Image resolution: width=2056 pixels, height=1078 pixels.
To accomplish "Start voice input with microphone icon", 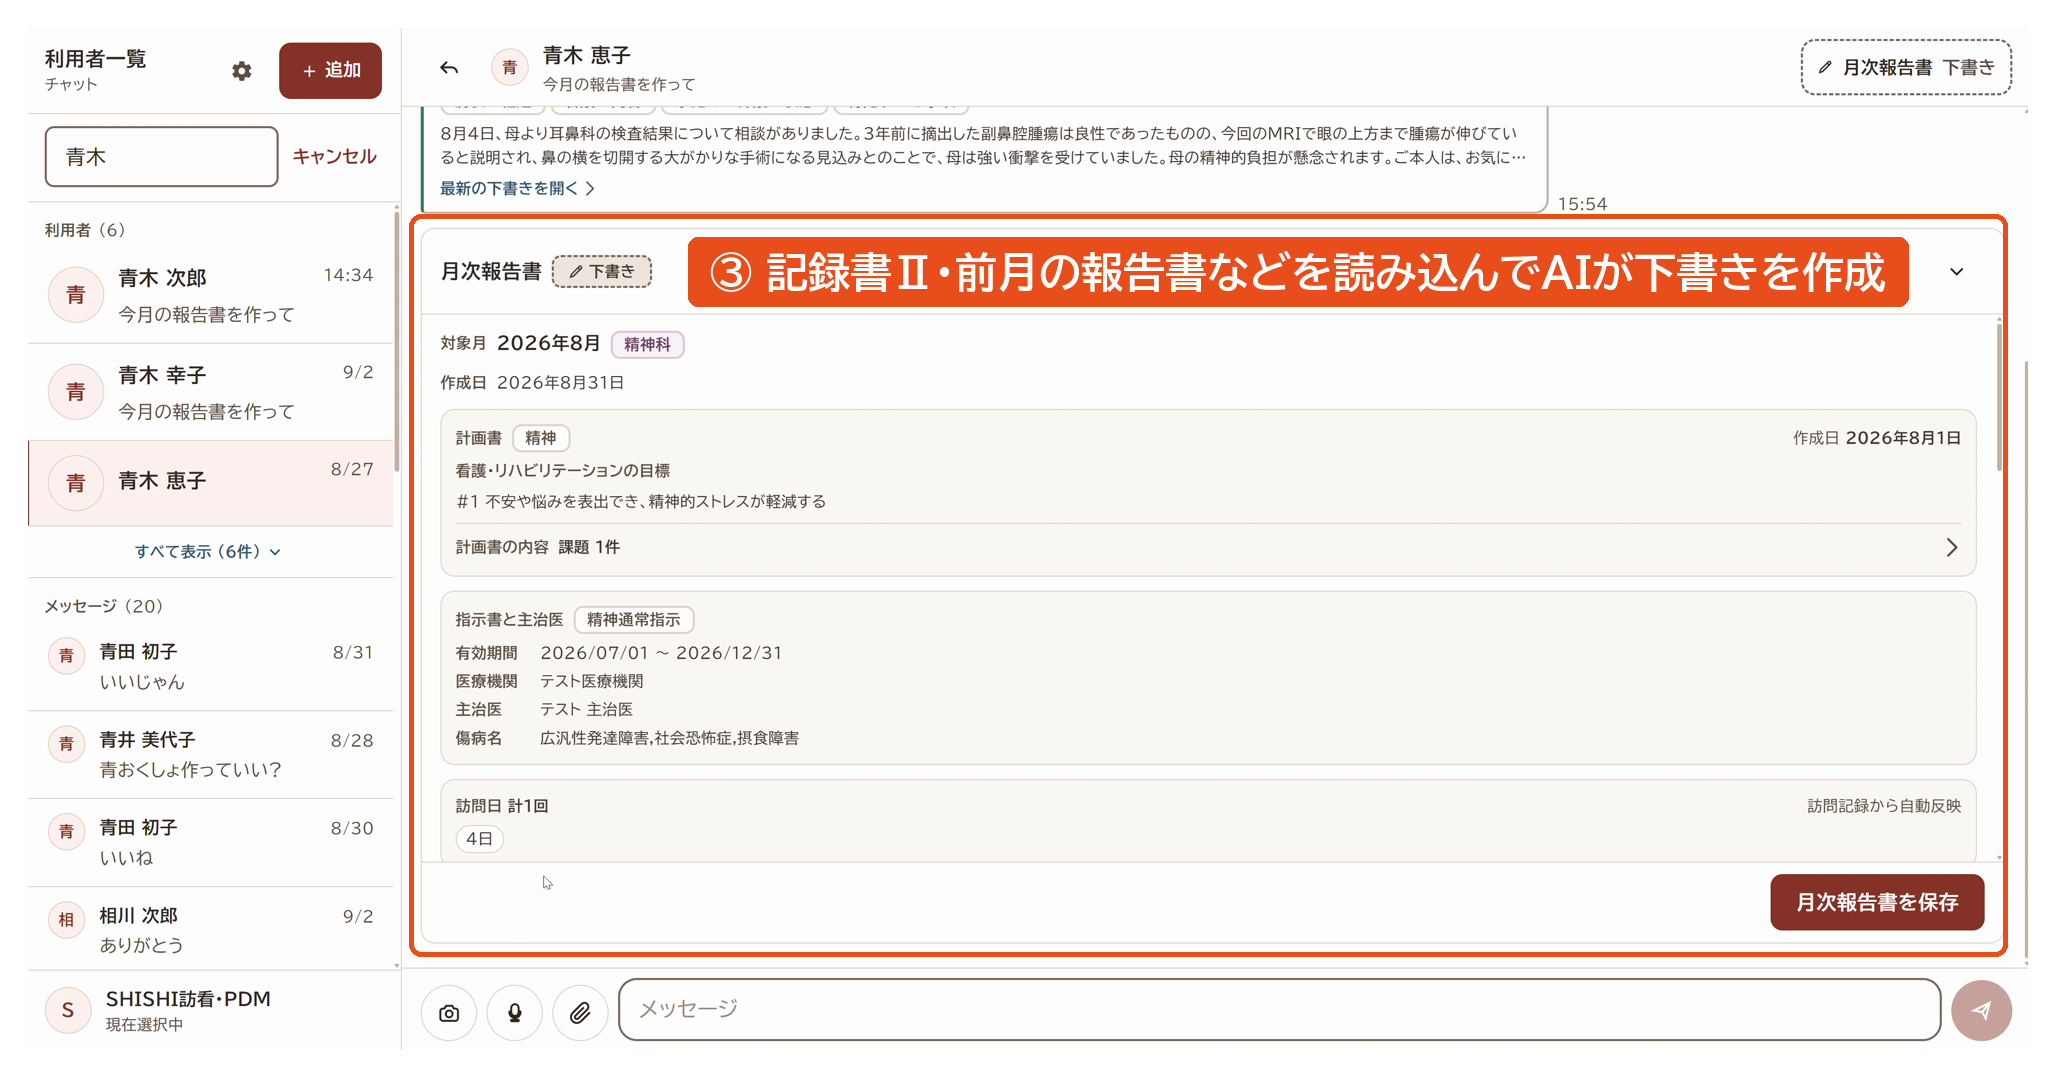I will pos(515,1013).
